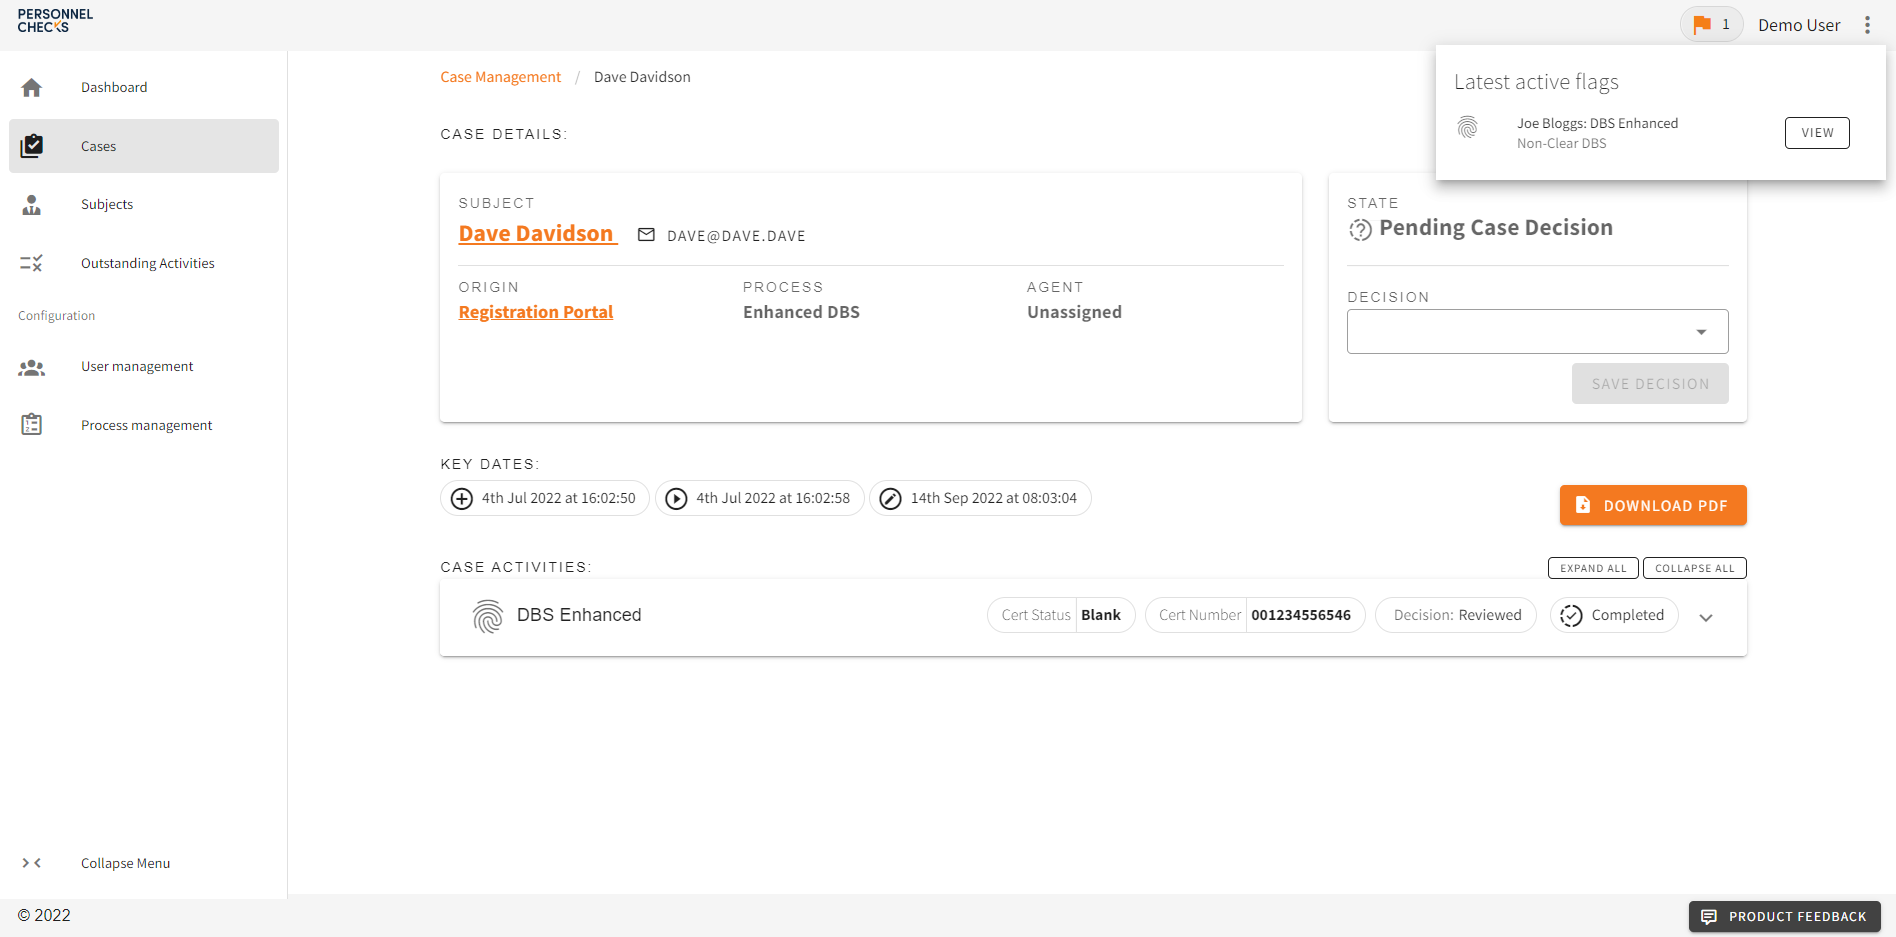Collapse all case activities
1896x937 pixels.
tap(1694, 568)
